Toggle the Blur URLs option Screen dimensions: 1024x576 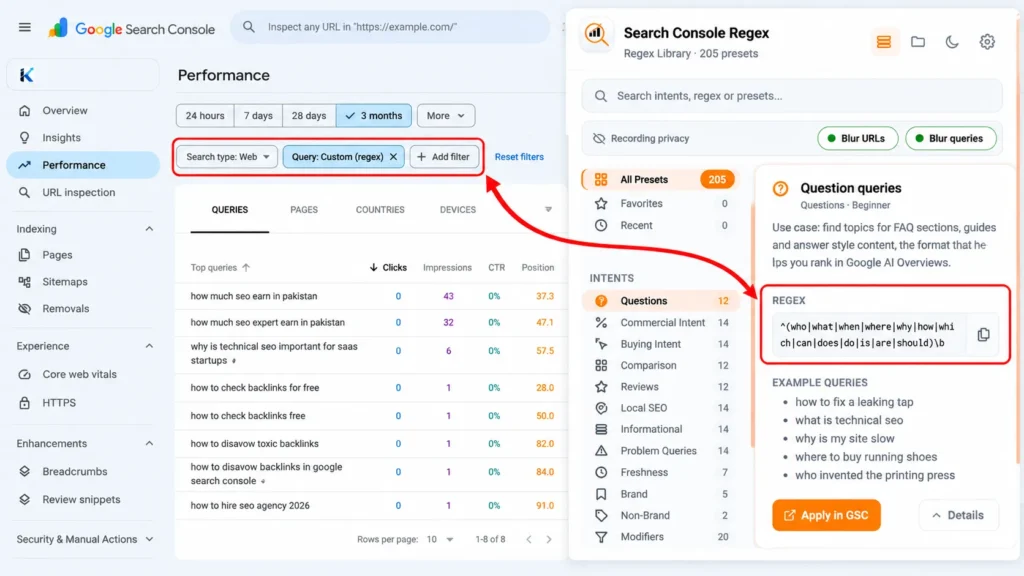coord(857,138)
